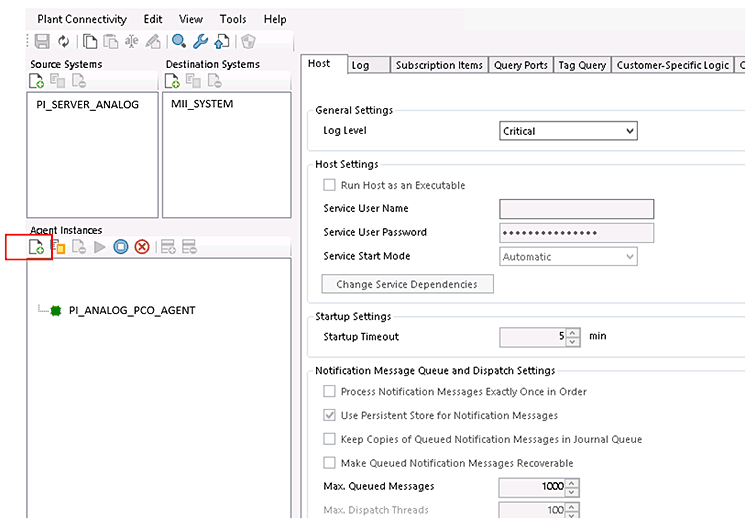
Task: Click the Add Source System icon
Action: pyautogui.click(x=36, y=81)
